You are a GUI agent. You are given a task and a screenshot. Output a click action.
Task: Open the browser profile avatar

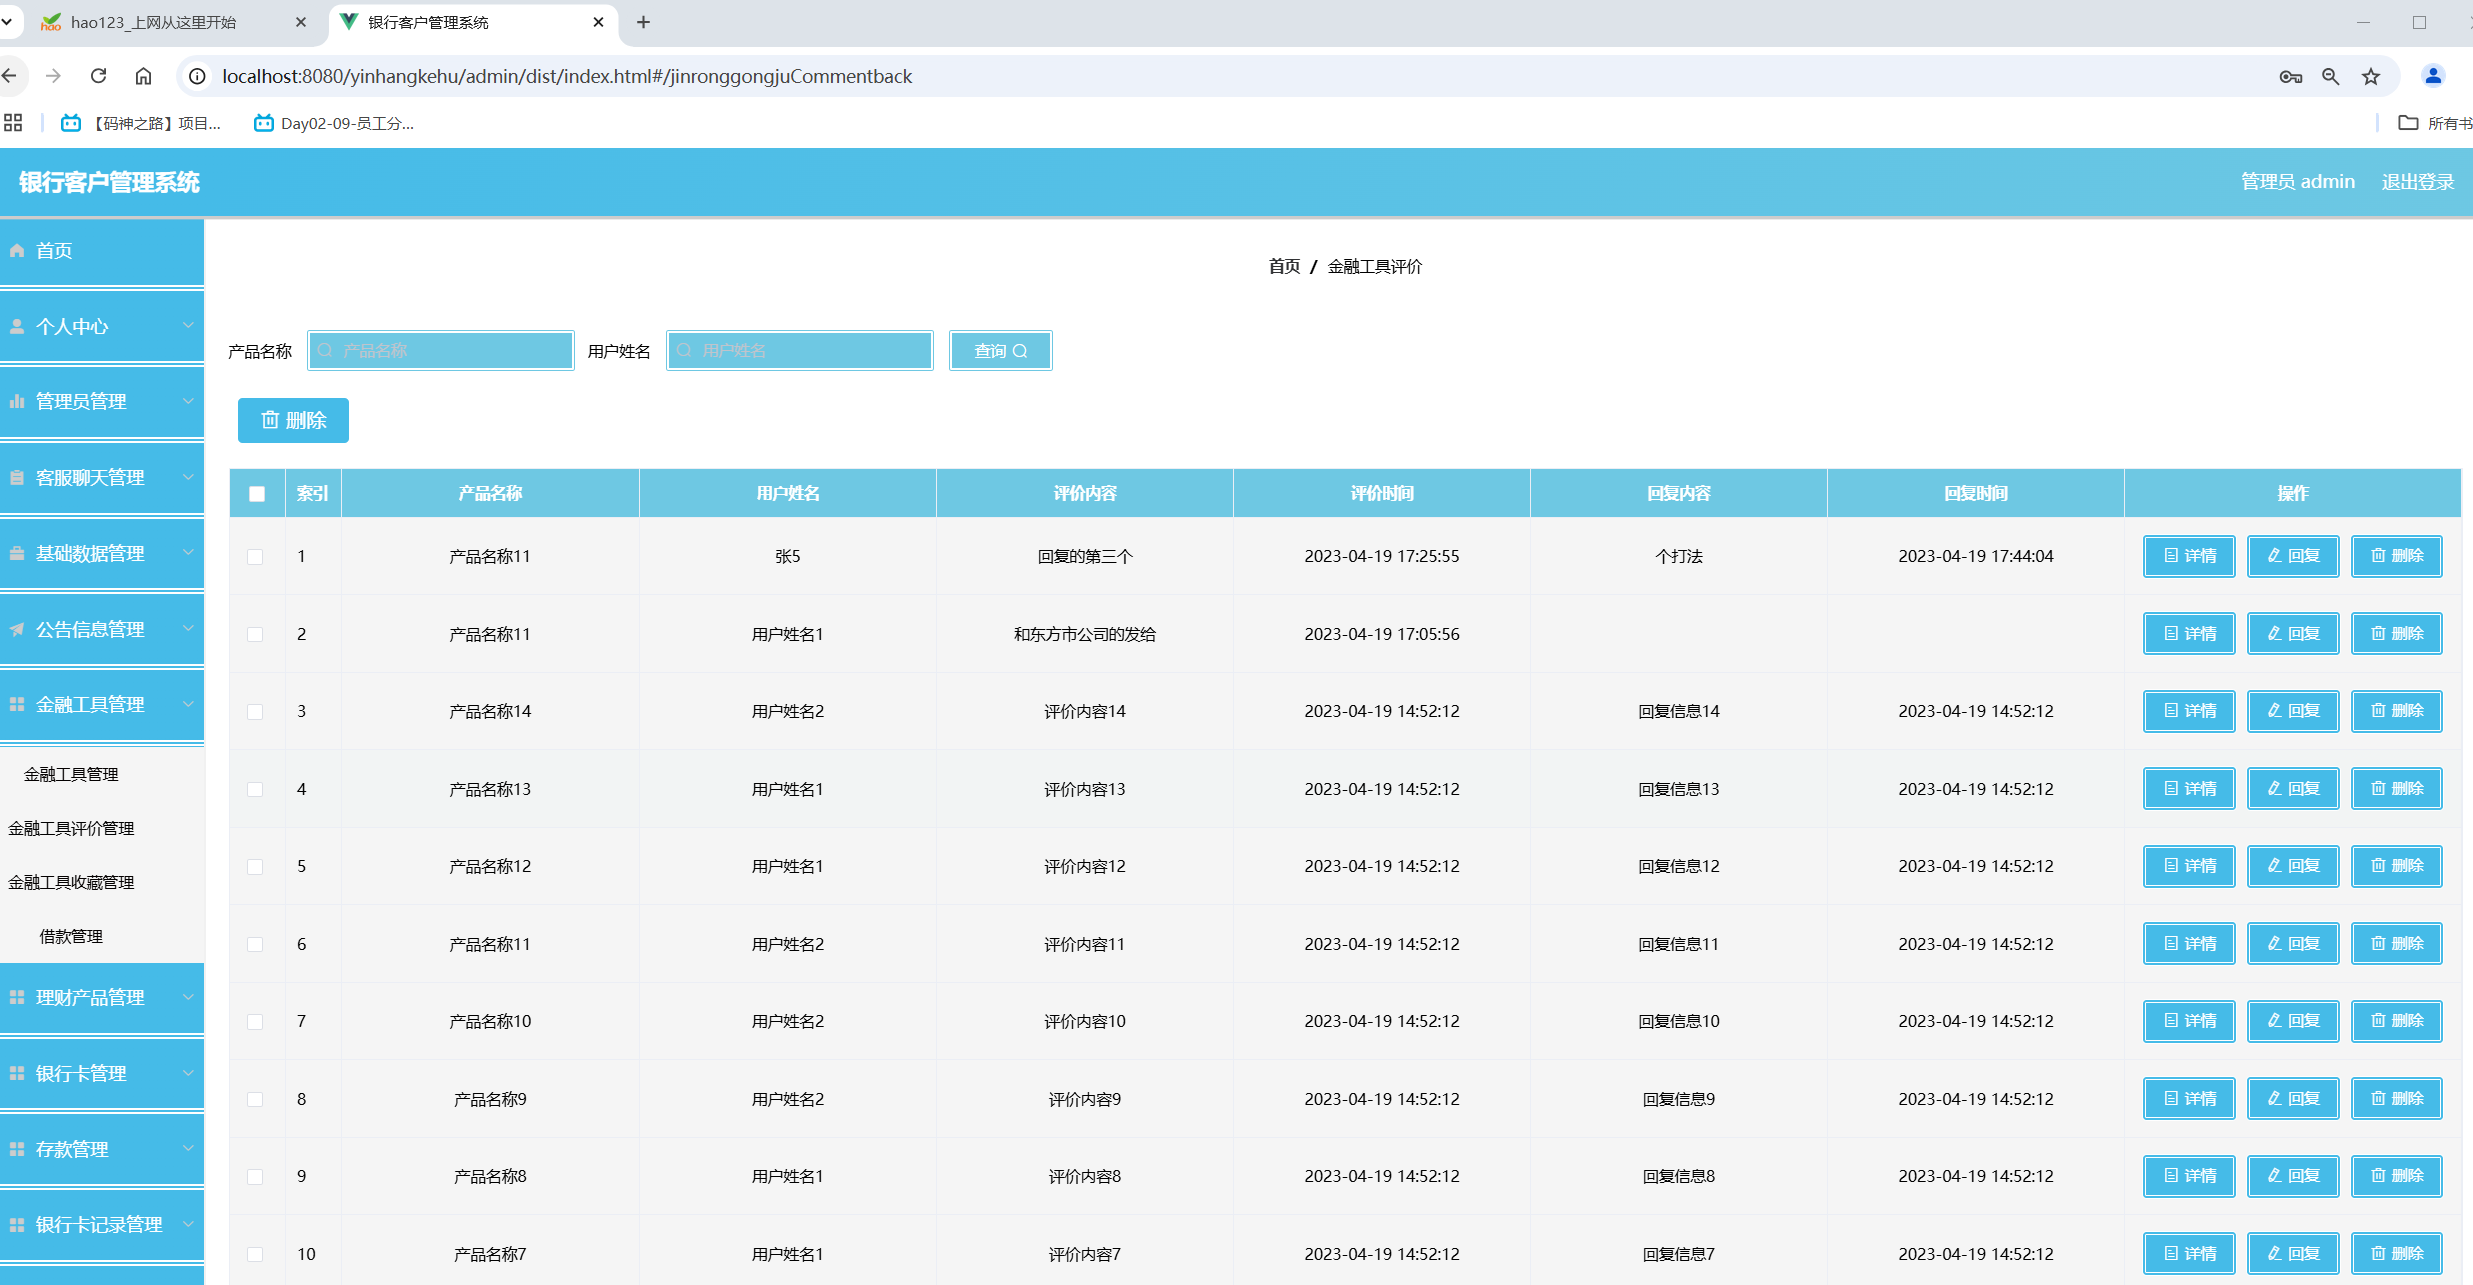click(x=2432, y=76)
